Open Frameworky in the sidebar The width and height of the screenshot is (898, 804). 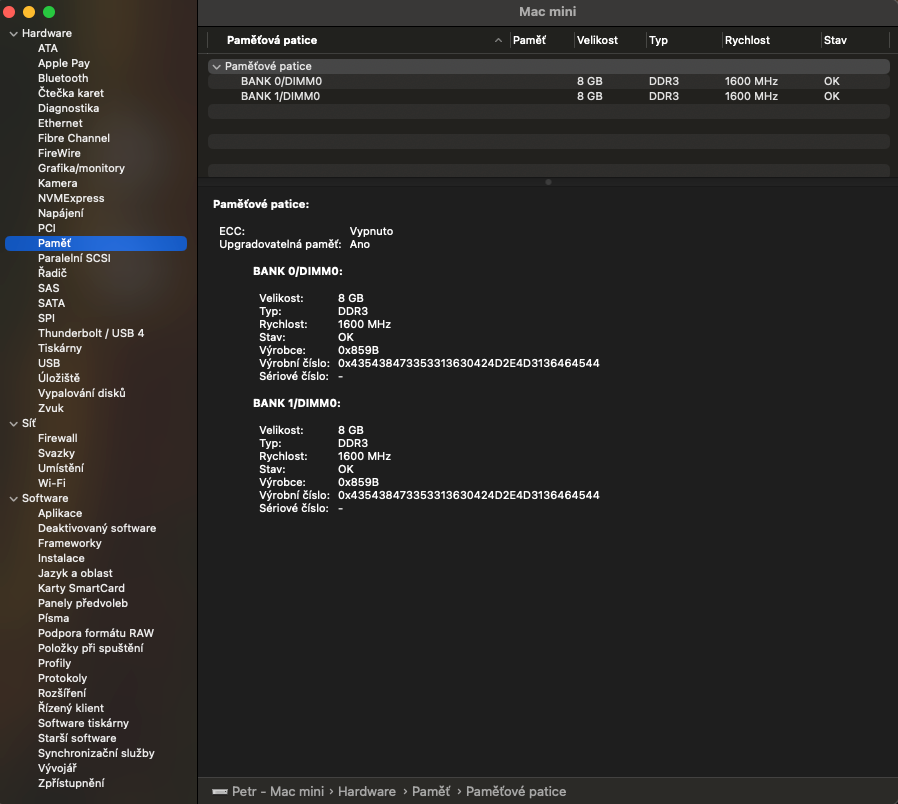pos(69,543)
